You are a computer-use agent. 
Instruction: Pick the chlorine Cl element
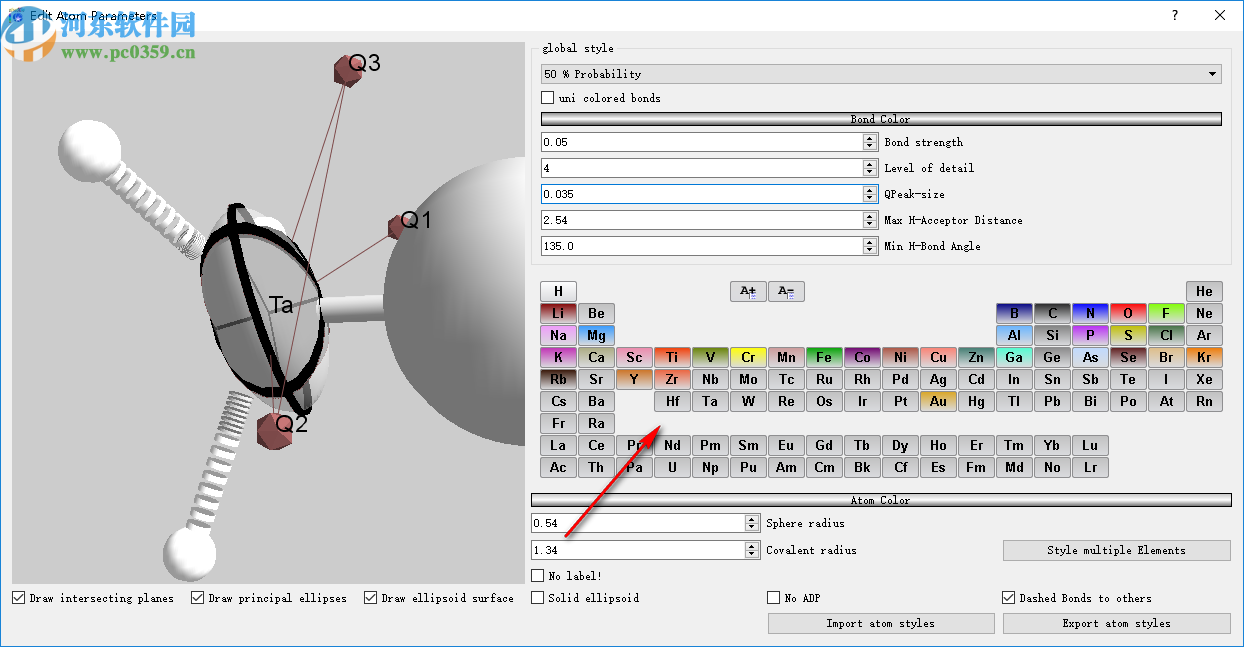tap(1166, 335)
